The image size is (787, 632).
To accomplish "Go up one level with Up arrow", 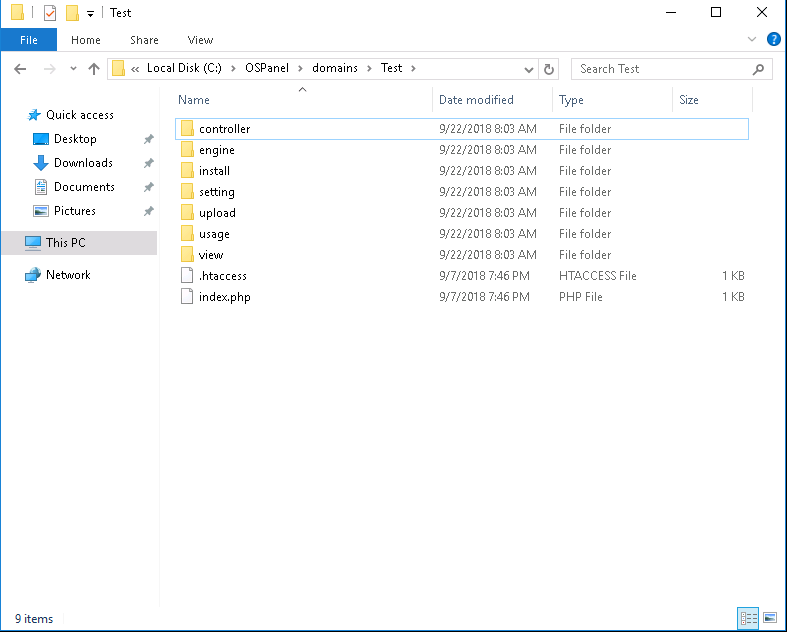I will (94, 69).
